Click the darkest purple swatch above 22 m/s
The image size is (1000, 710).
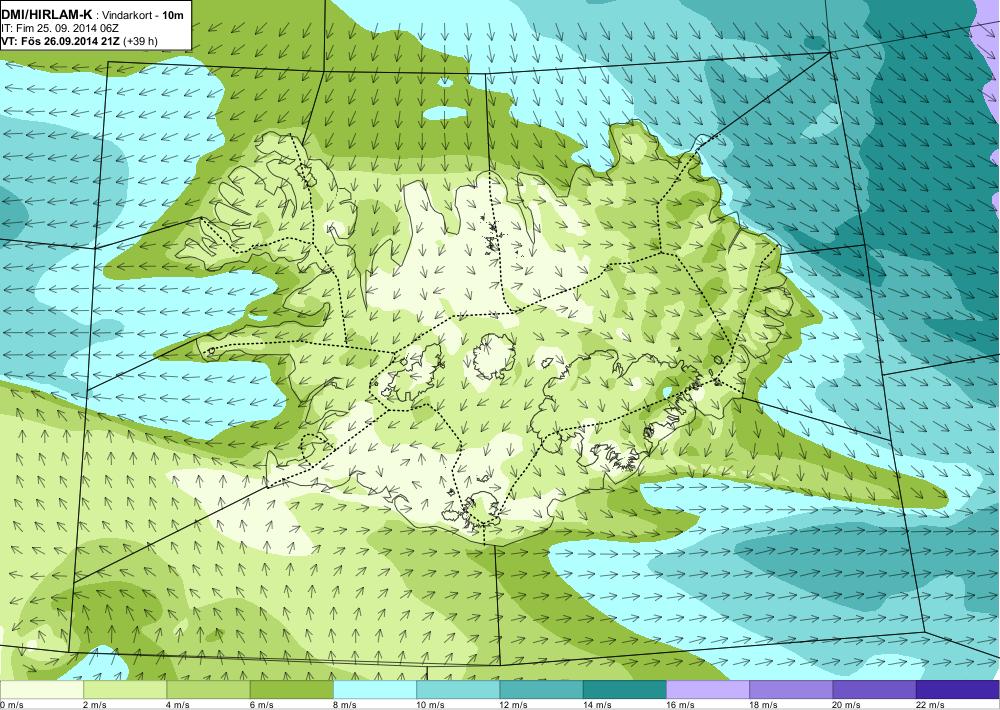click(957, 690)
